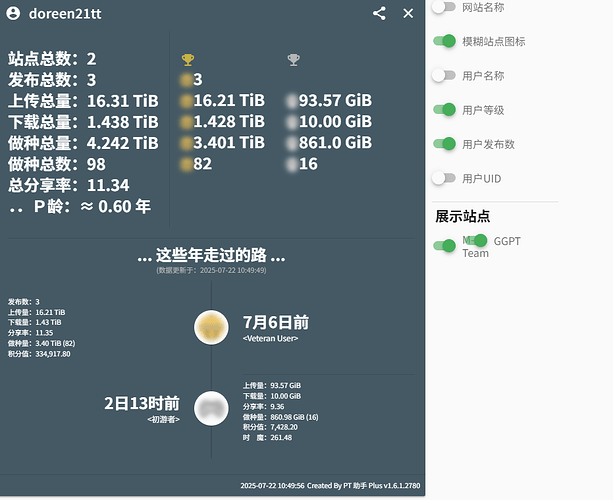The image size is (613, 500).
Task: Click blurred gold site icon beside 82
Action: tap(186, 164)
